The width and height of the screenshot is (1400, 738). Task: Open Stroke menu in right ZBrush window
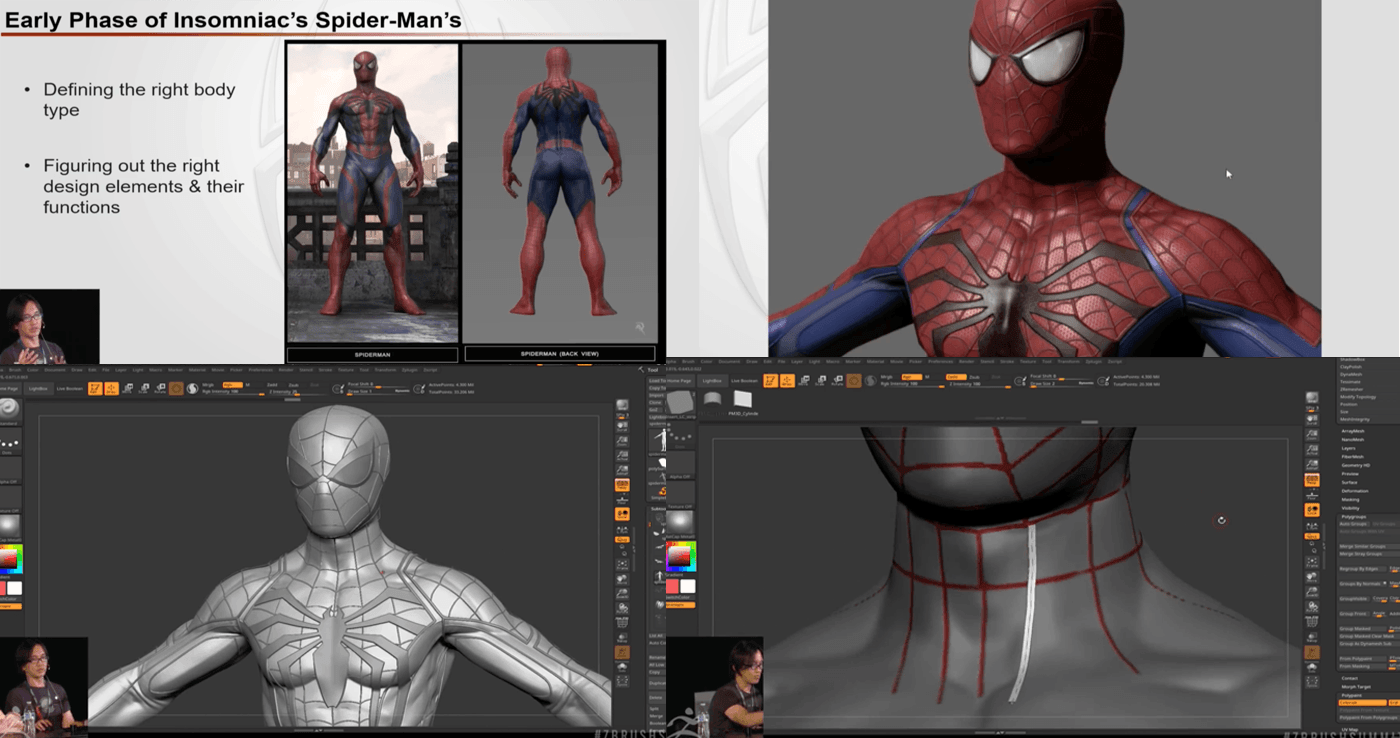pyautogui.click(x=1006, y=361)
